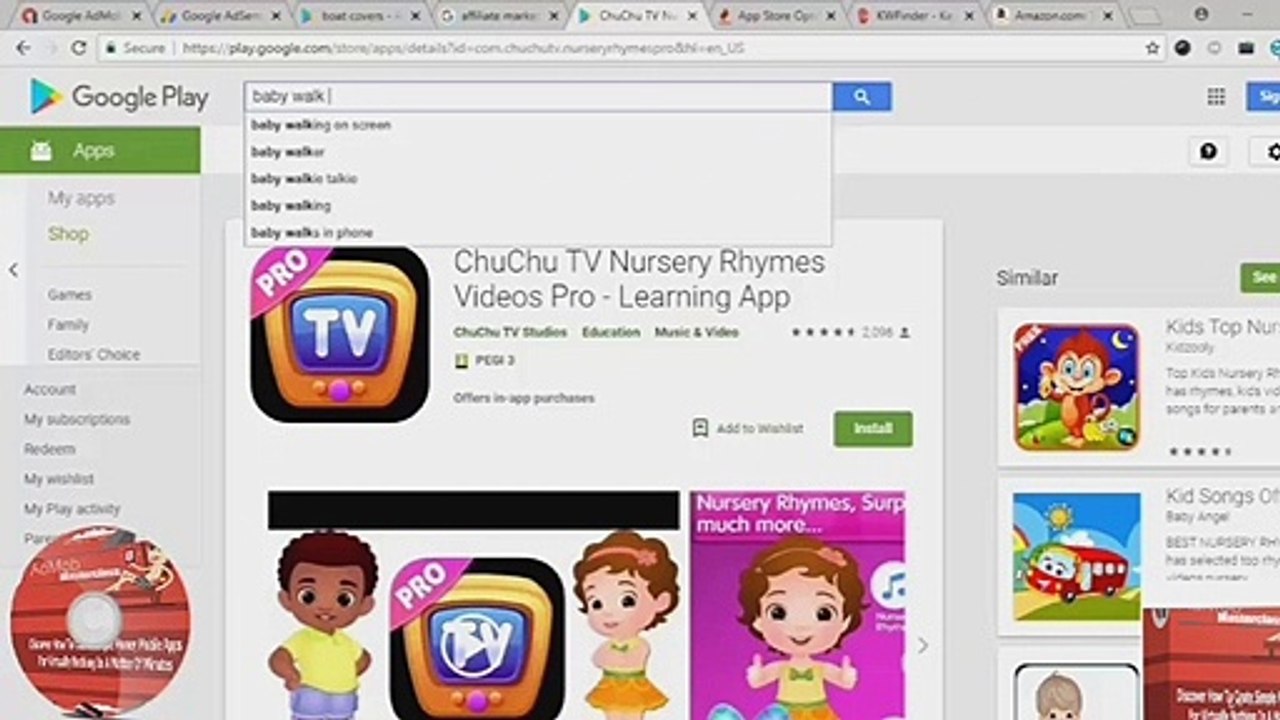Screen dimensions: 1280x720
Task: Open the Music & Video category link
Action: click(697, 332)
